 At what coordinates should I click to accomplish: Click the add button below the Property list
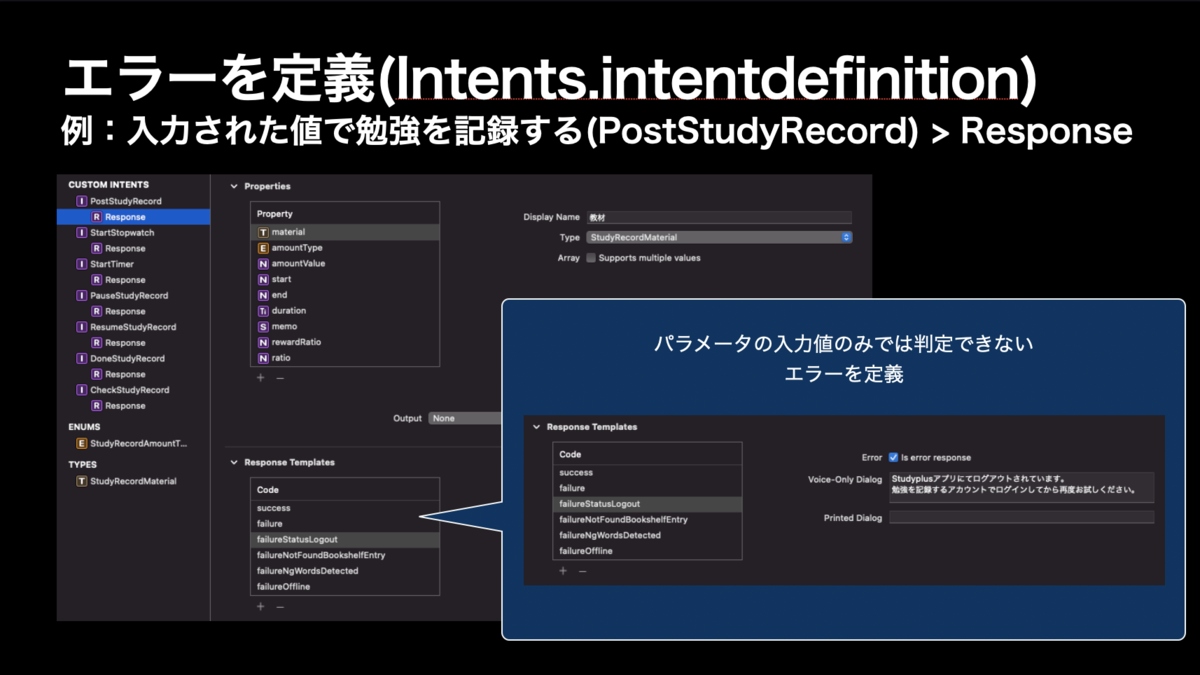point(259,378)
